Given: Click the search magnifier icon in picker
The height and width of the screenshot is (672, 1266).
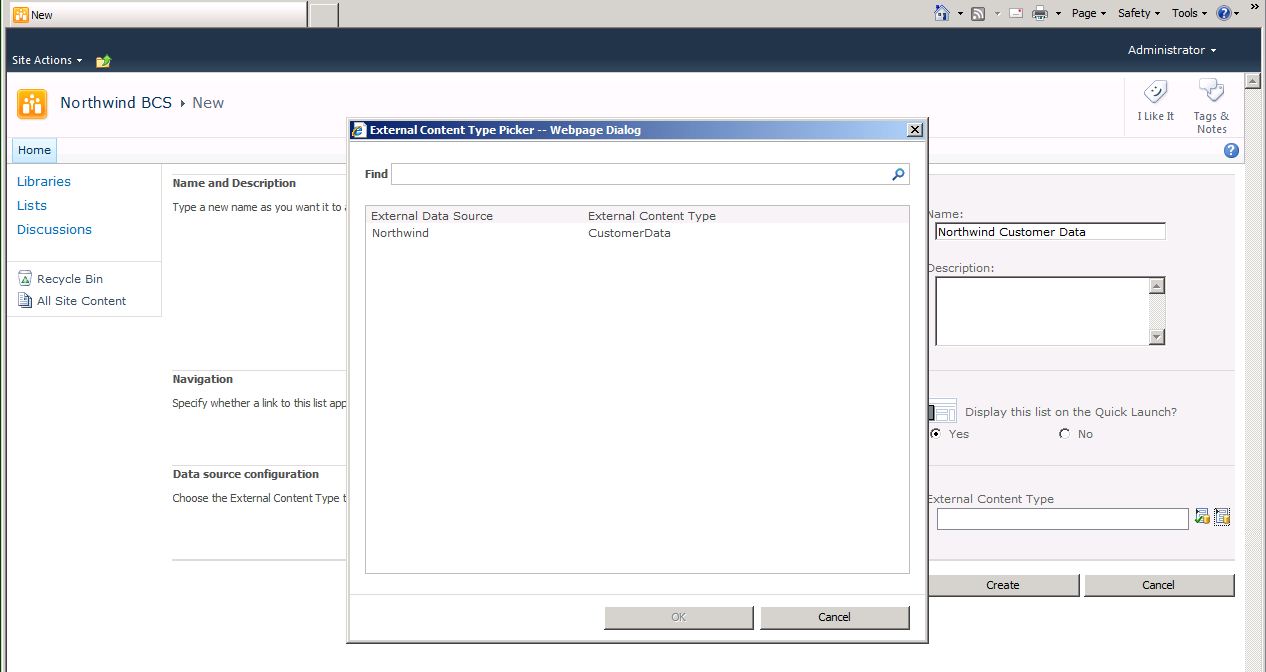Looking at the screenshot, I should coord(898,174).
